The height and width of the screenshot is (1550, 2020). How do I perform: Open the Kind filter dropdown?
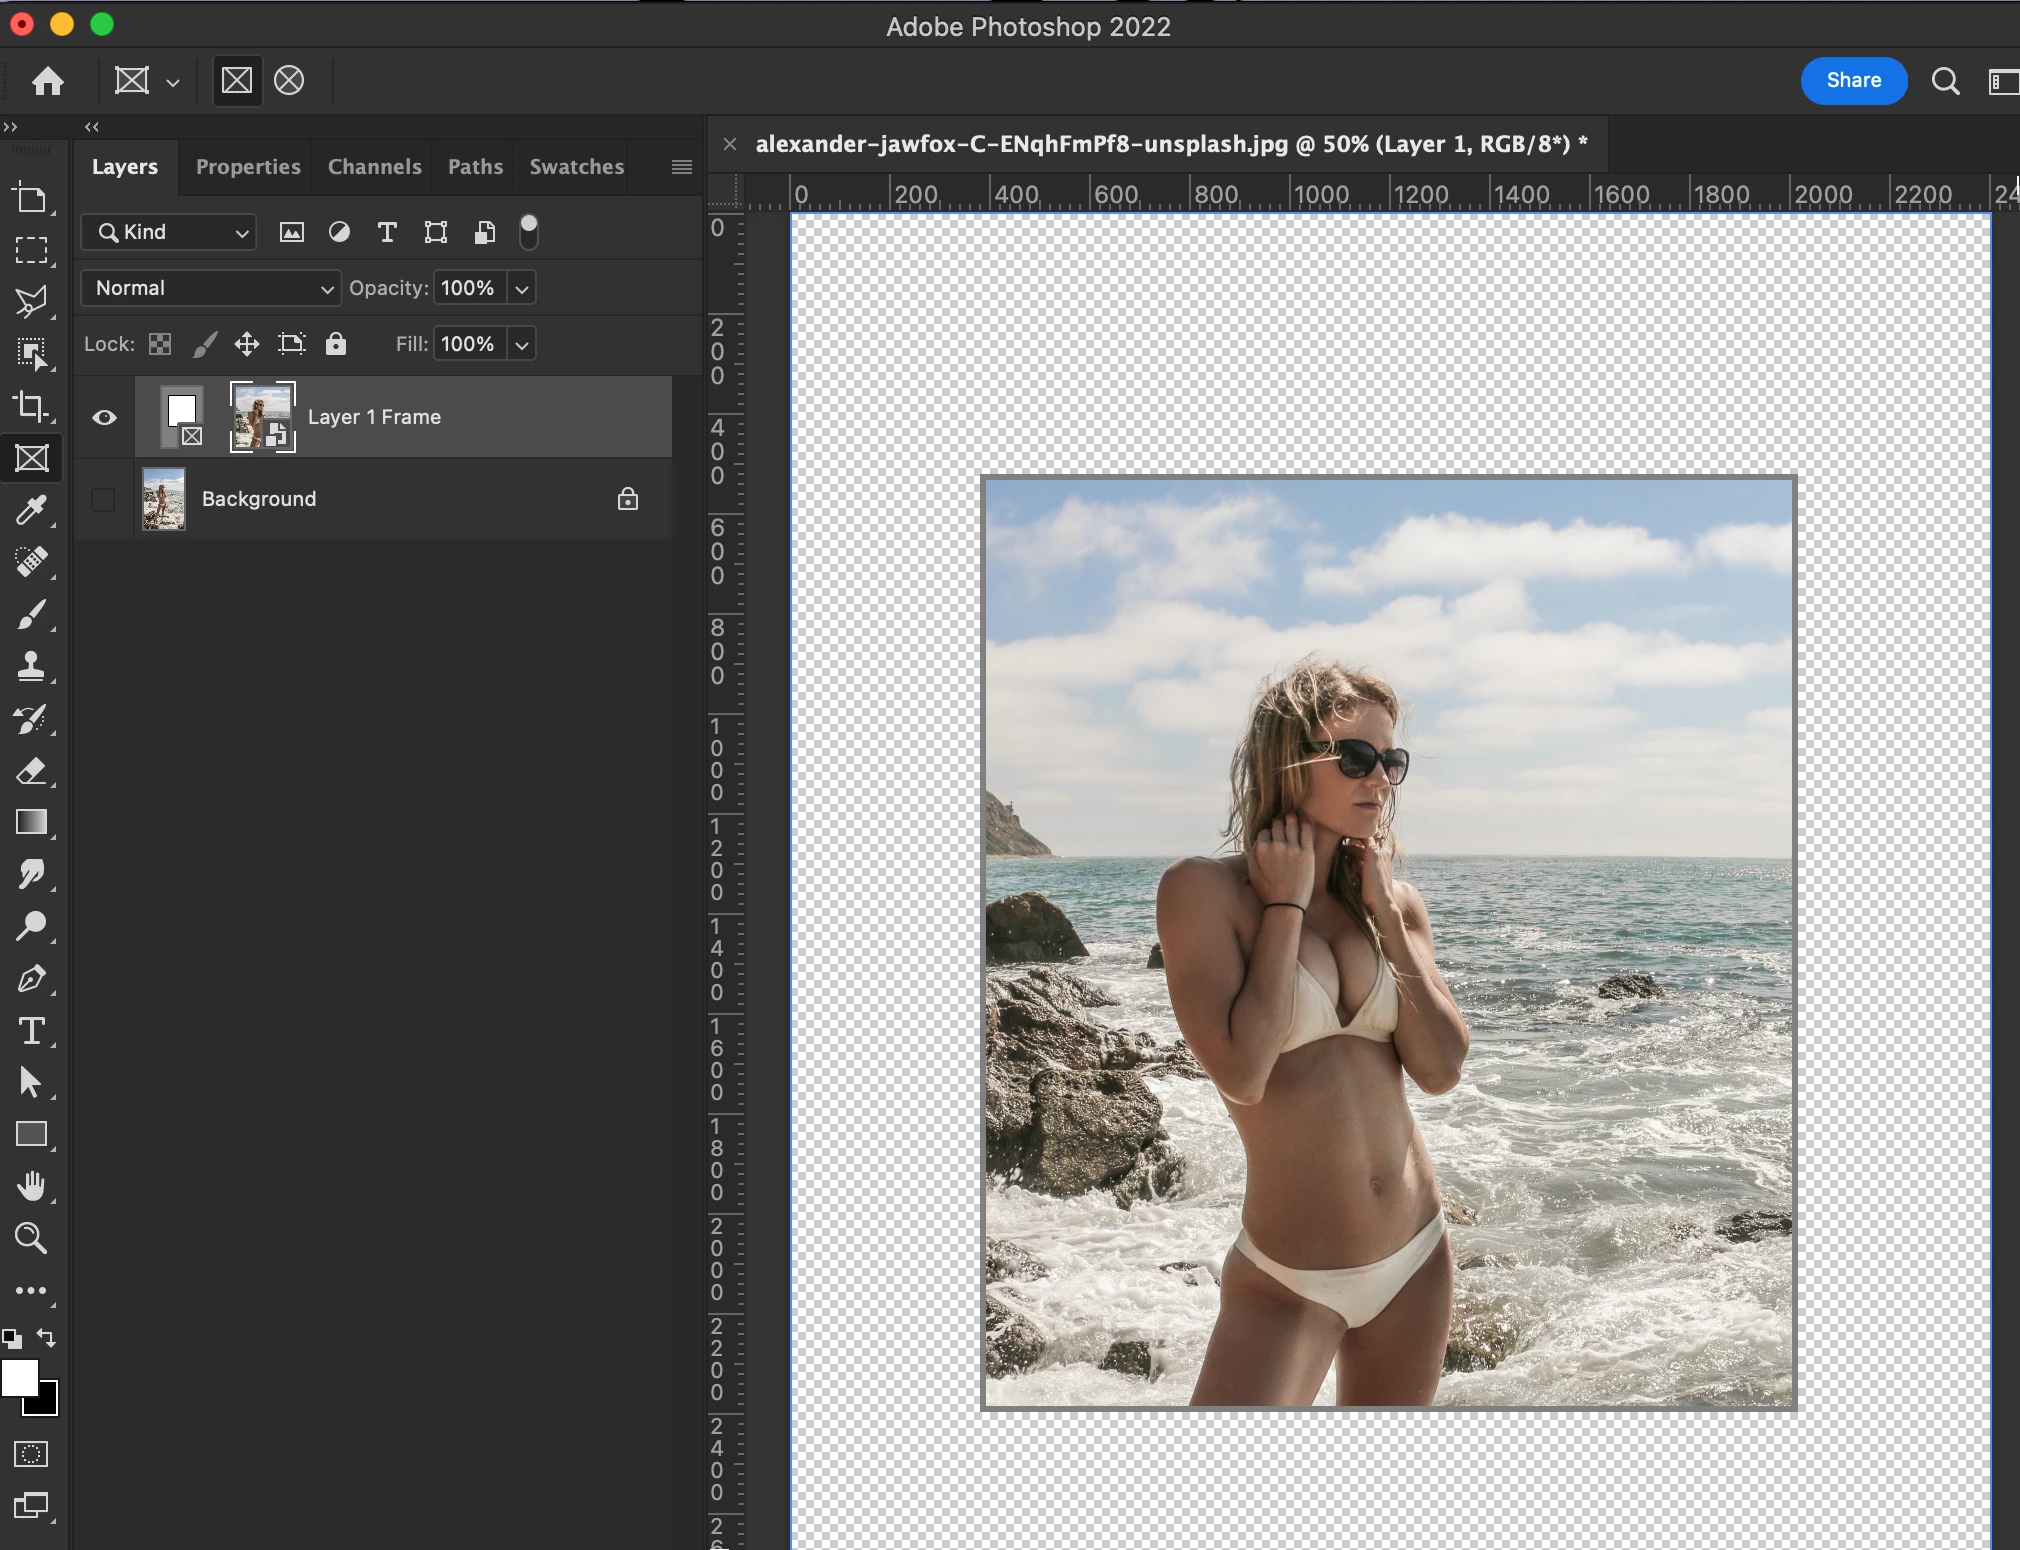click(x=169, y=232)
